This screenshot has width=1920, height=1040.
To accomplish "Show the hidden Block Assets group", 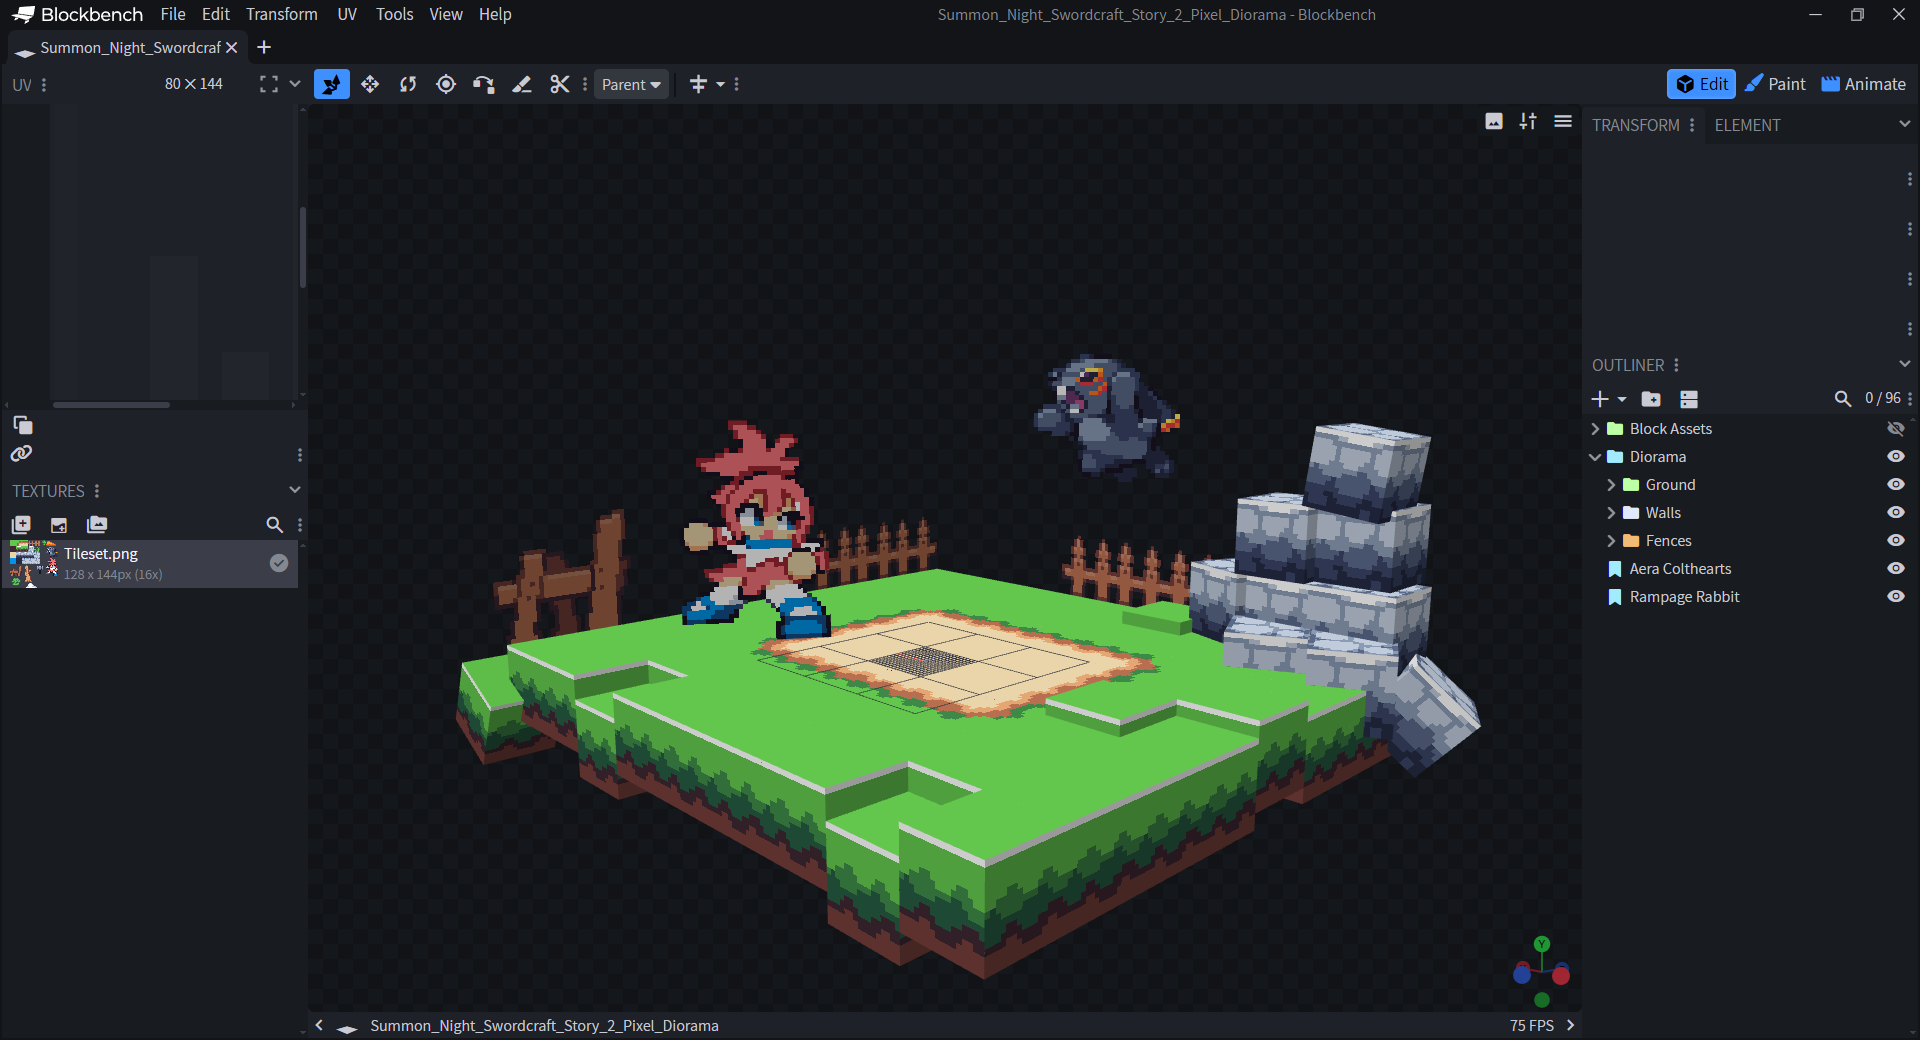I will point(1895,428).
